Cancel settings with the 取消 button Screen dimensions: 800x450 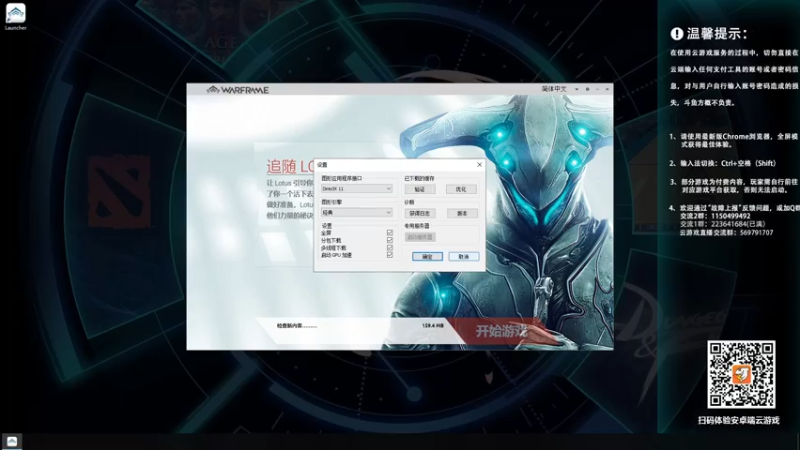[x=464, y=257]
